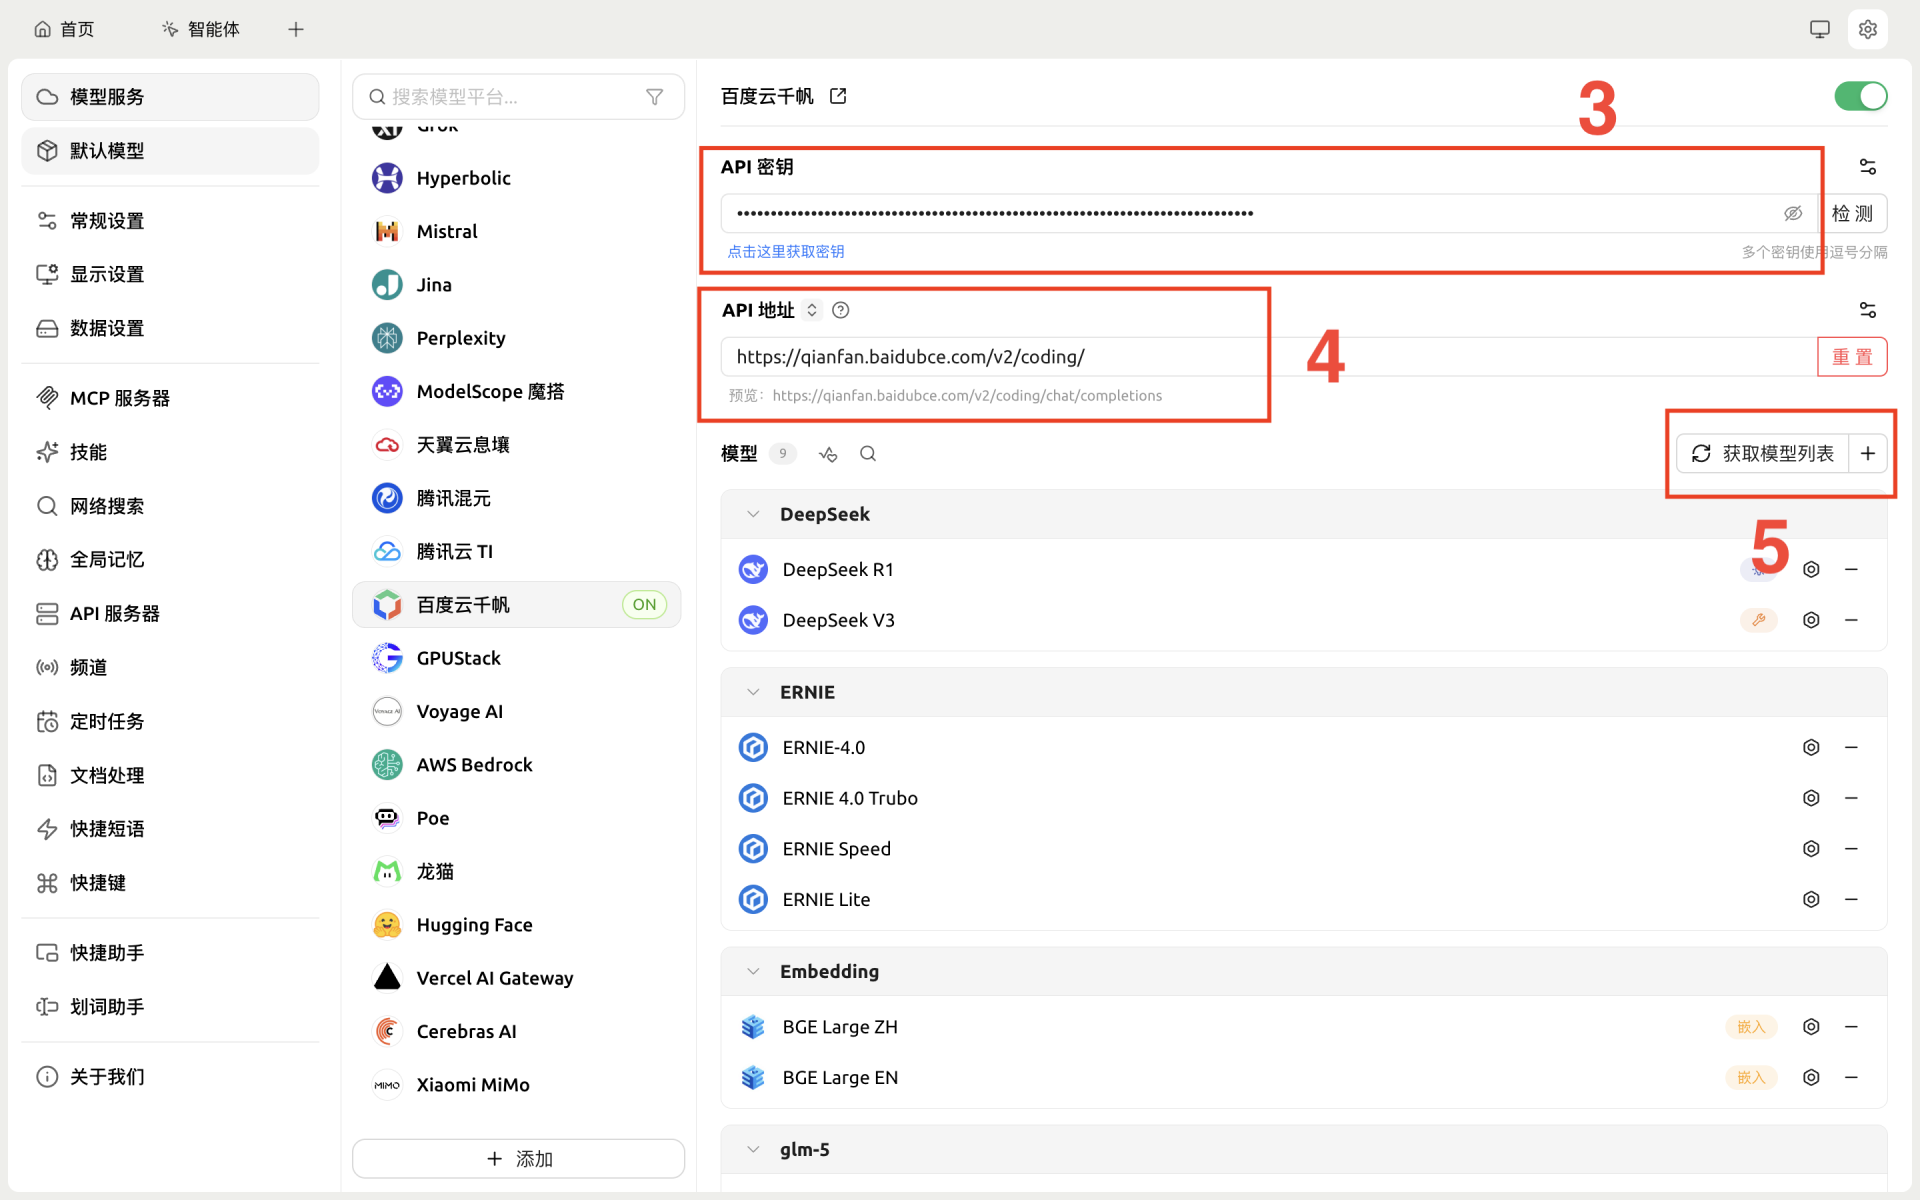Remove the ERNIE Speed model
The height and width of the screenshot is (1200, 1920).
pyautogui.click(x=1851, y=849)
